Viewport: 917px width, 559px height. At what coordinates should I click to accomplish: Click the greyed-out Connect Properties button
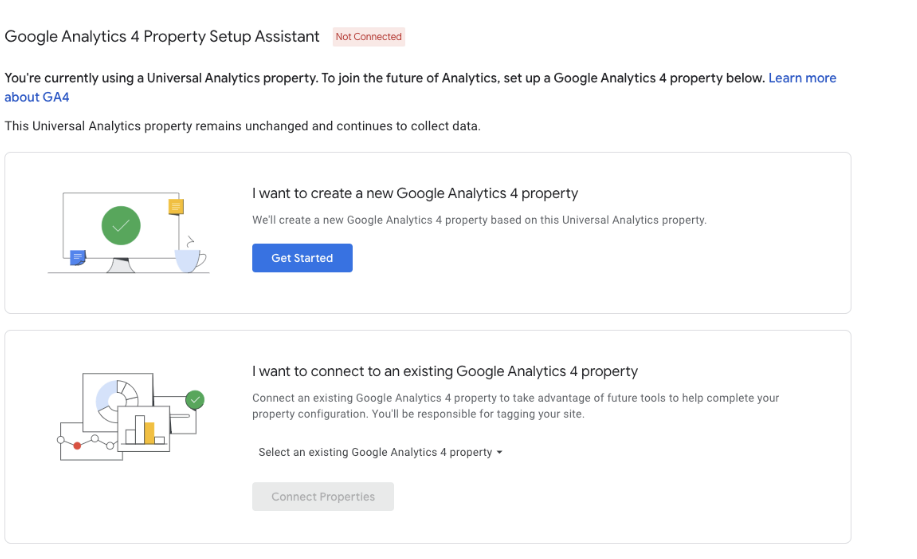click(x=323, y=496)
